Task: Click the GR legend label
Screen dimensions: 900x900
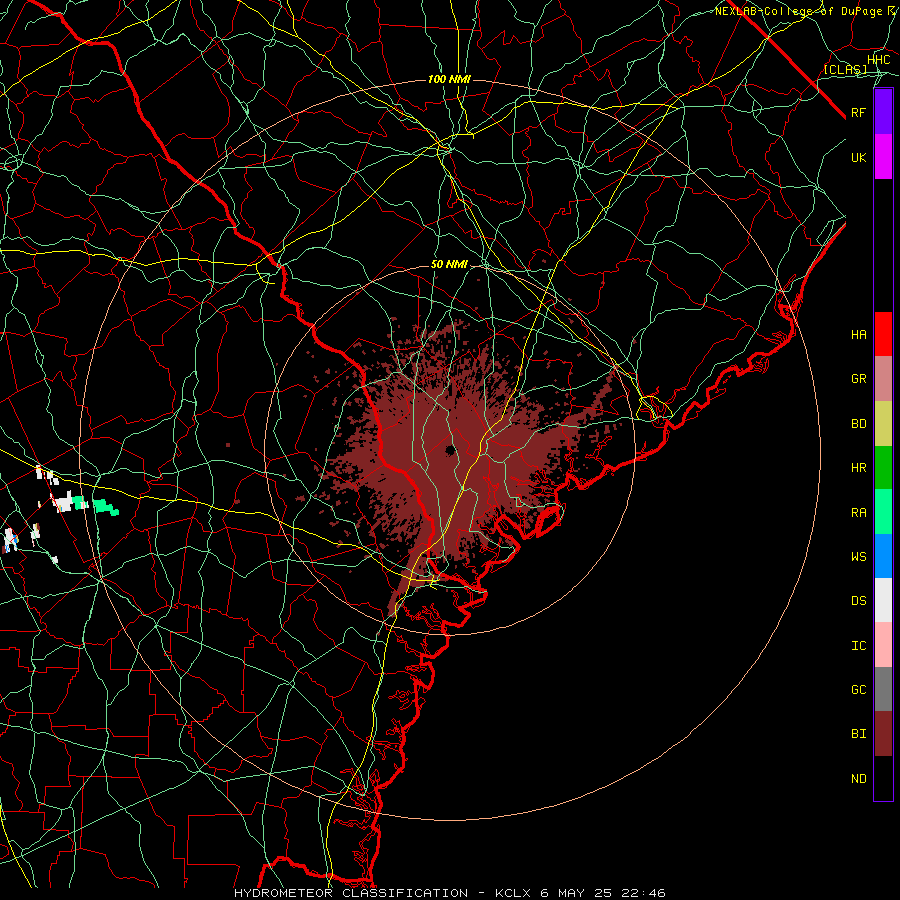Action: [x=858, y=379]
